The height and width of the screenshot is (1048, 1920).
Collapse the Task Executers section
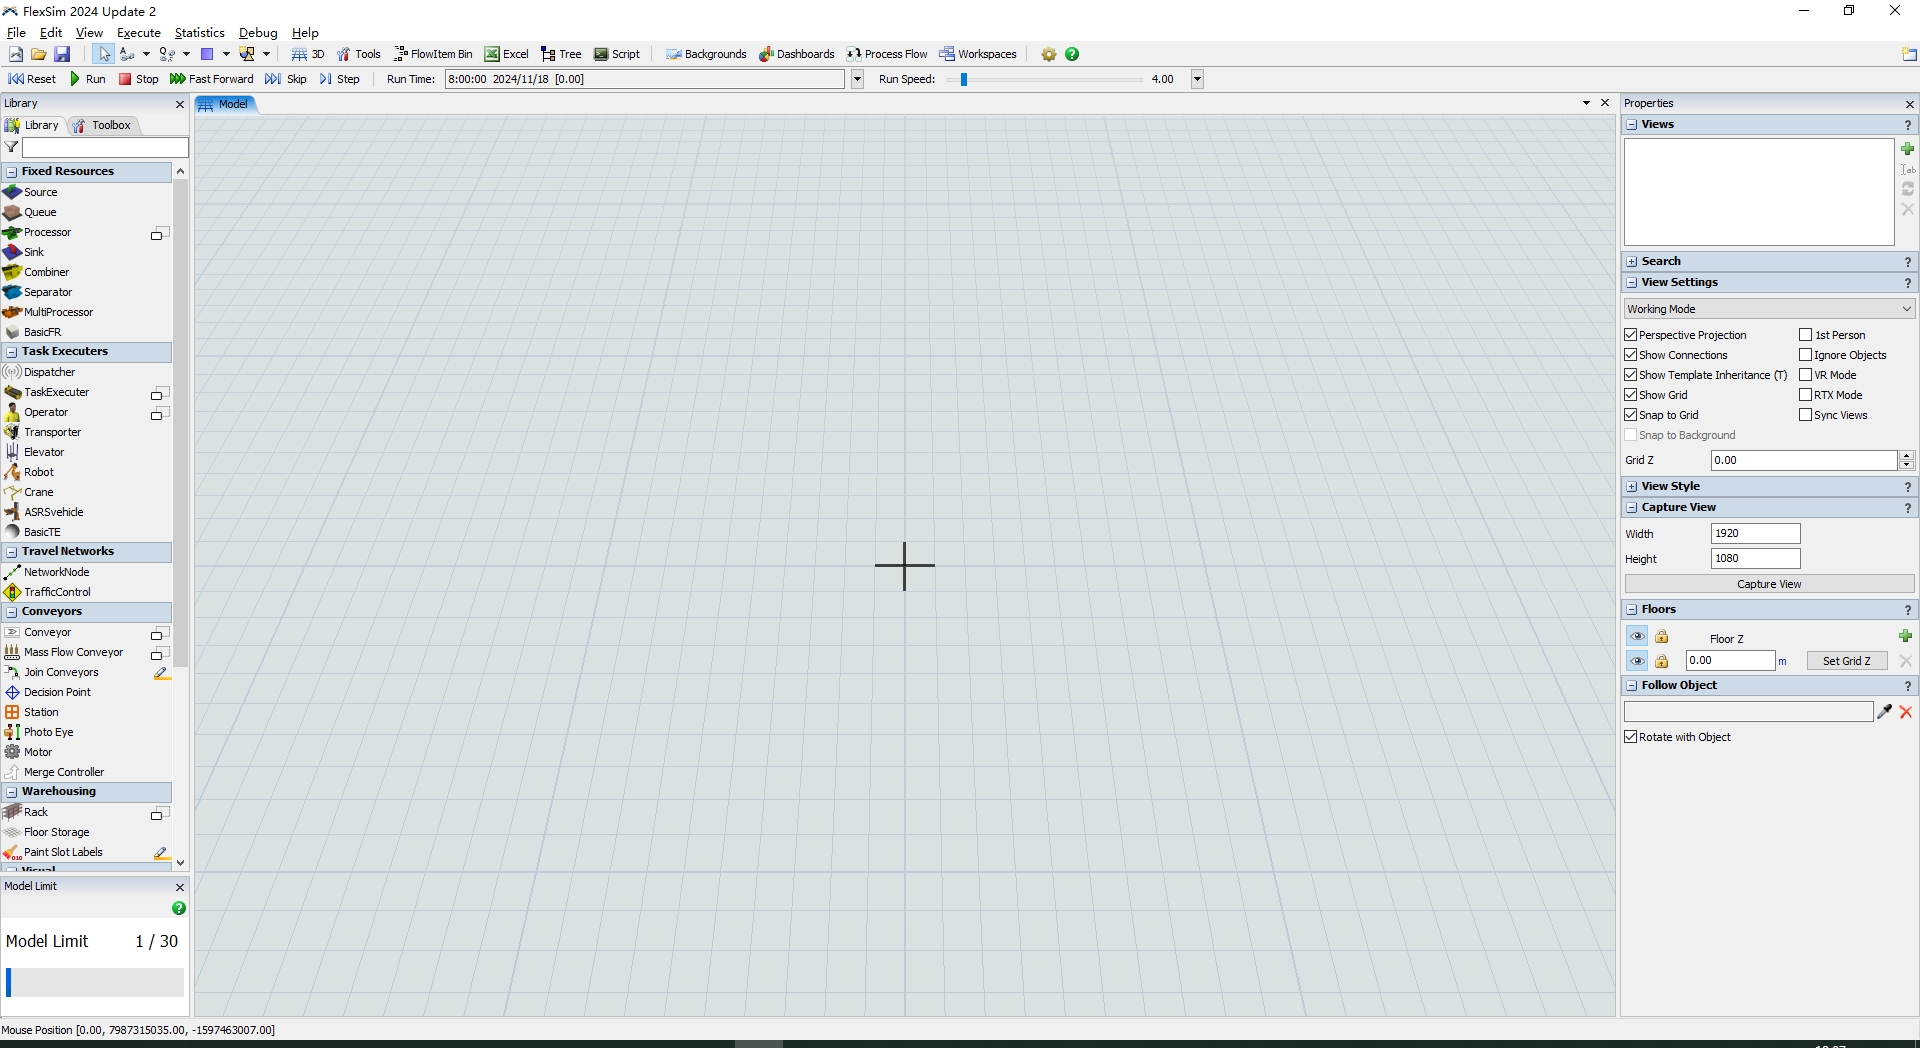coord(11,352)
